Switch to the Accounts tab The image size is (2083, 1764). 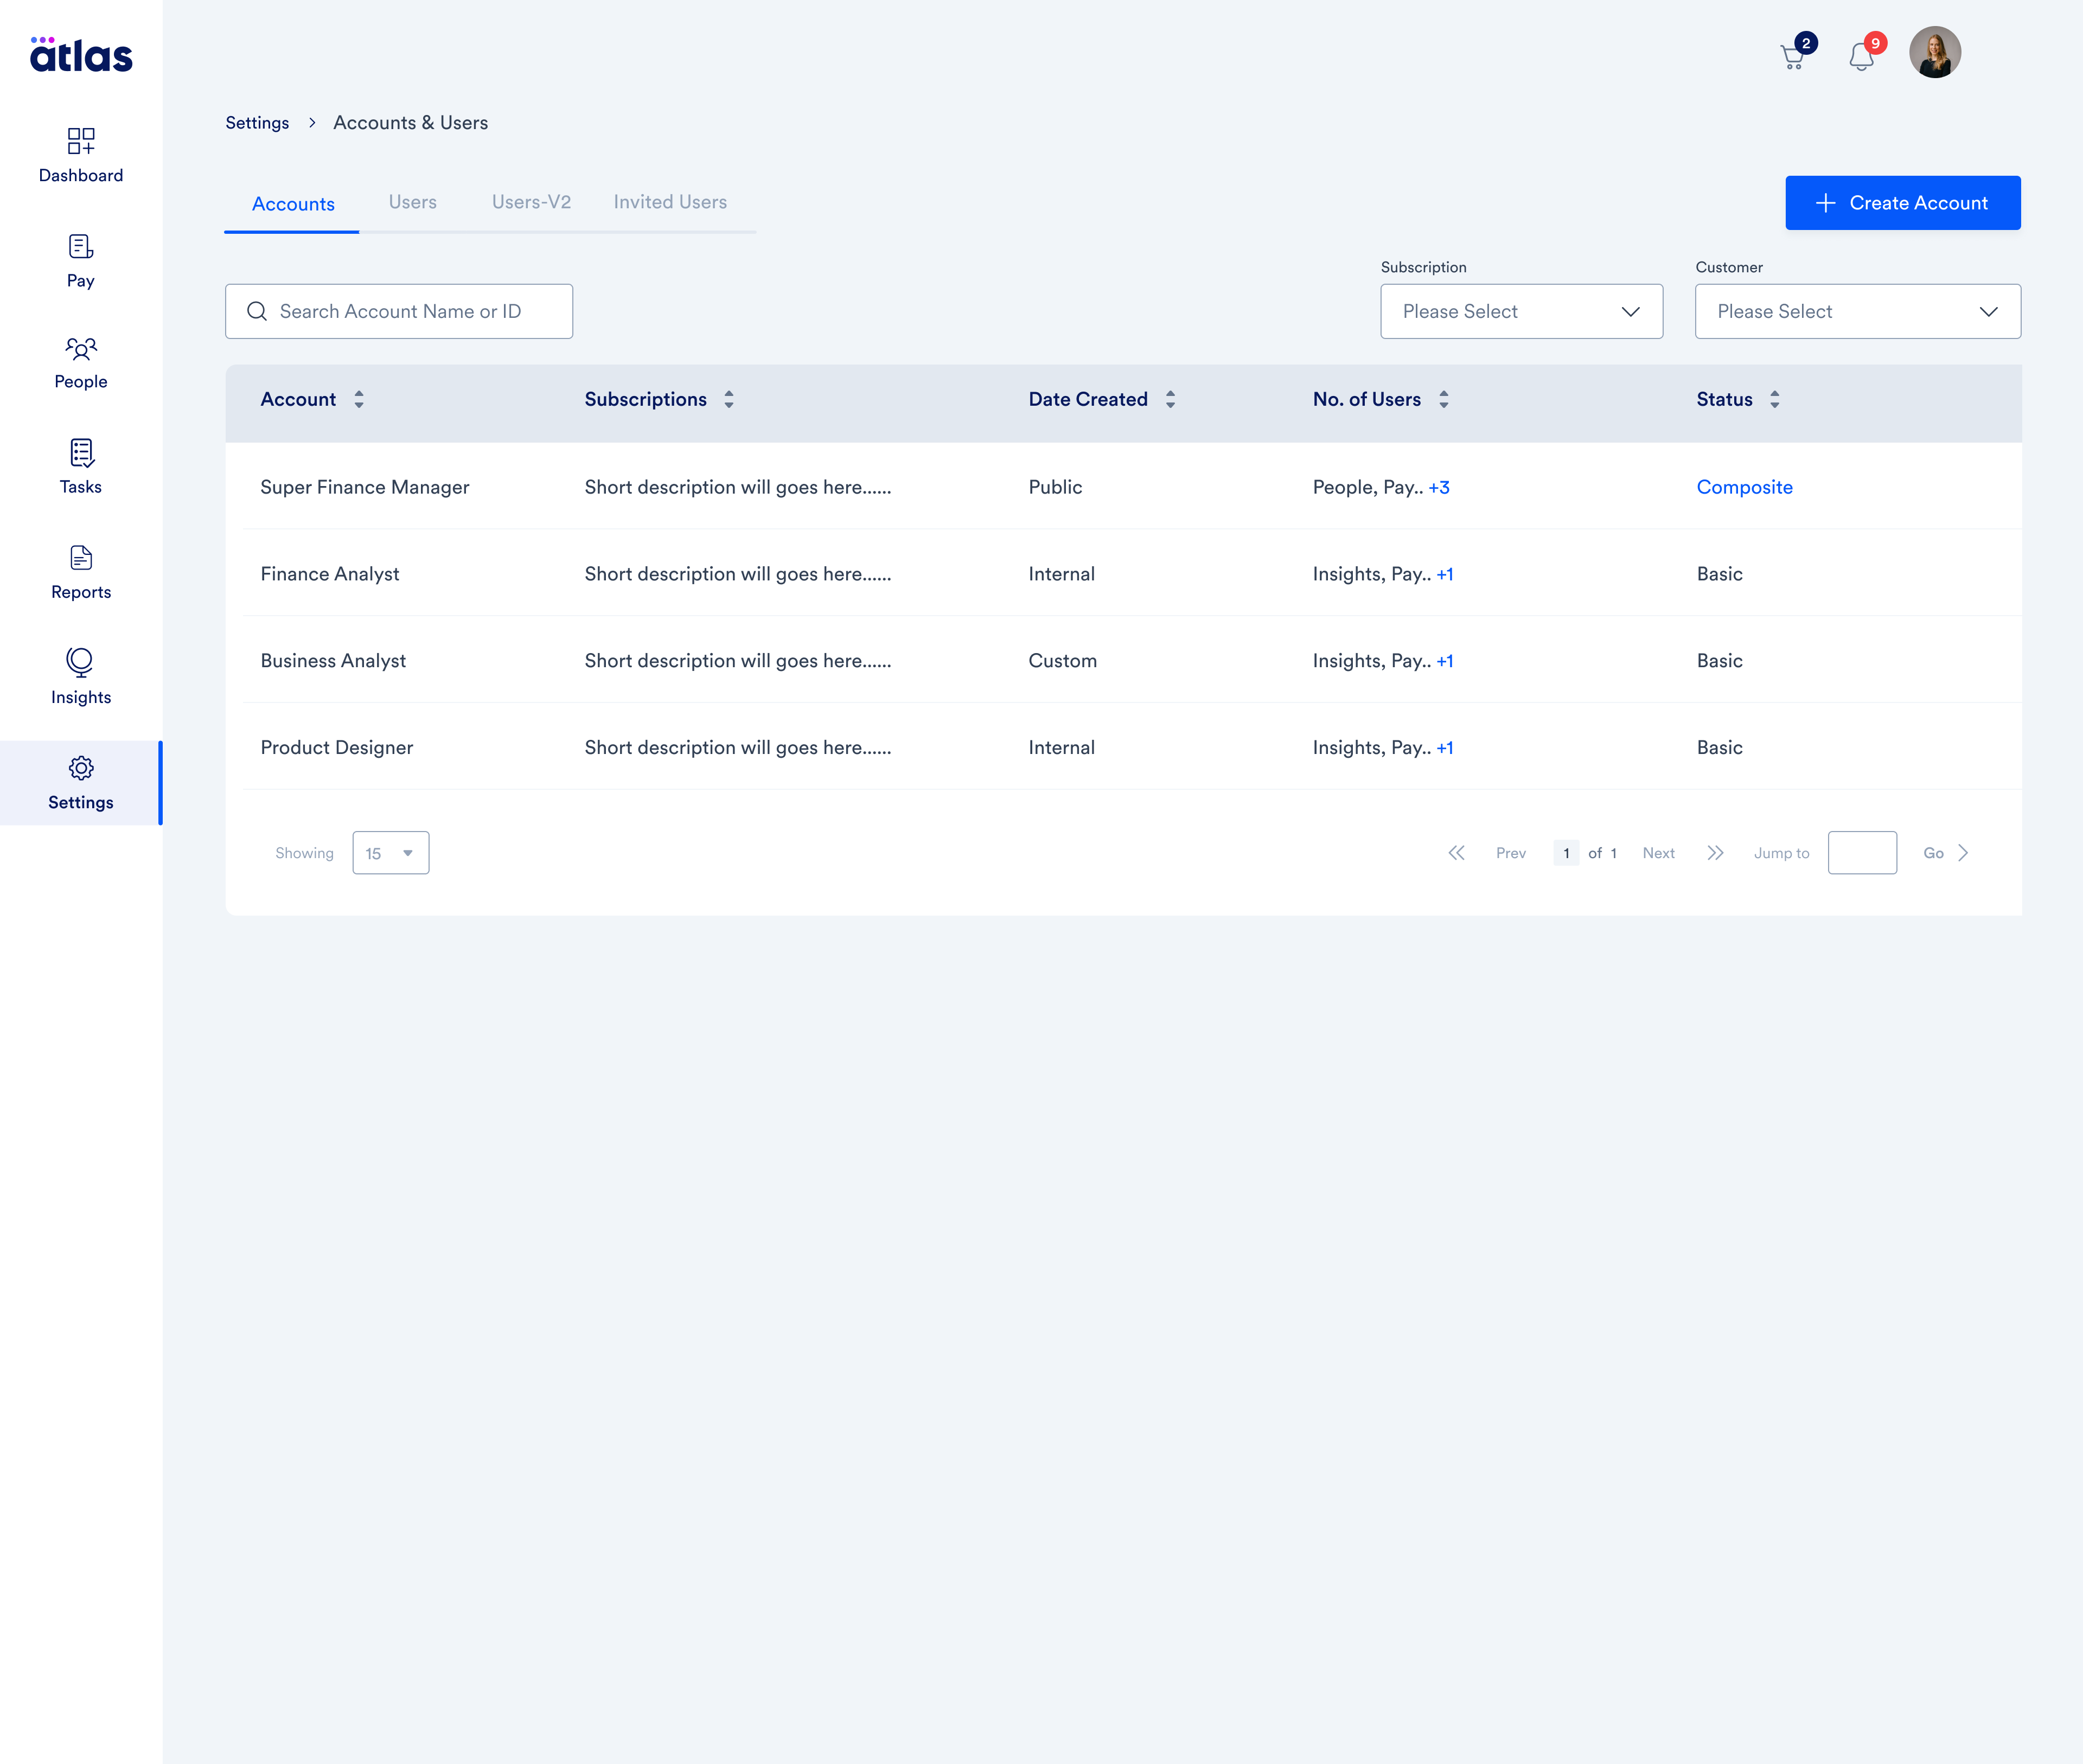[293, 204]
